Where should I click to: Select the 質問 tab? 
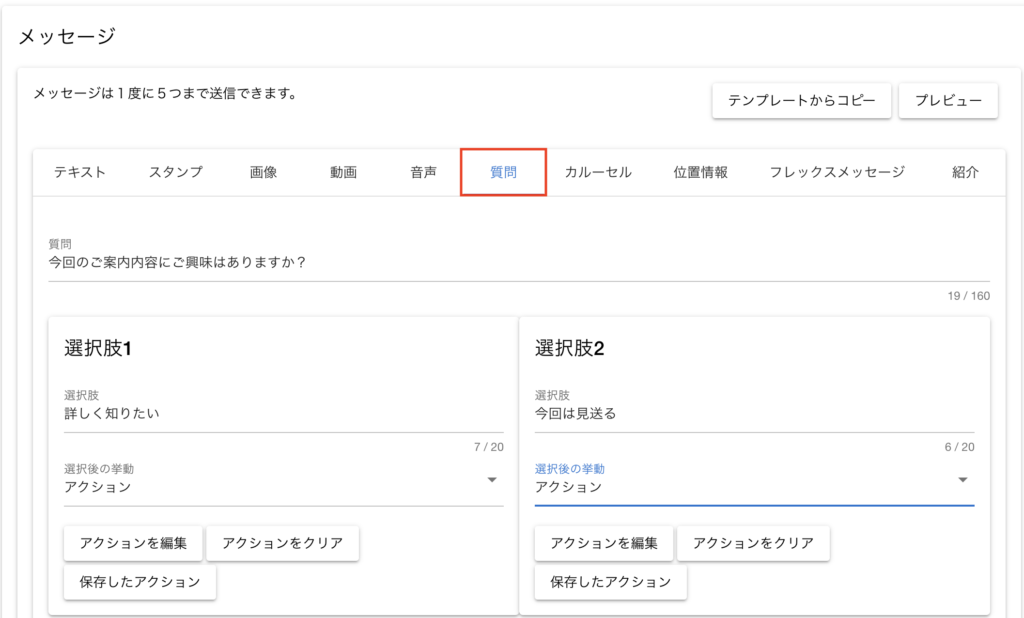tap(503, 172)
